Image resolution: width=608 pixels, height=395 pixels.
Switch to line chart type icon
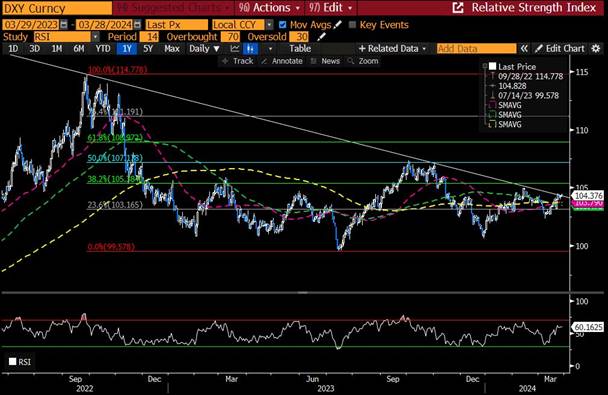pos(235,48)
